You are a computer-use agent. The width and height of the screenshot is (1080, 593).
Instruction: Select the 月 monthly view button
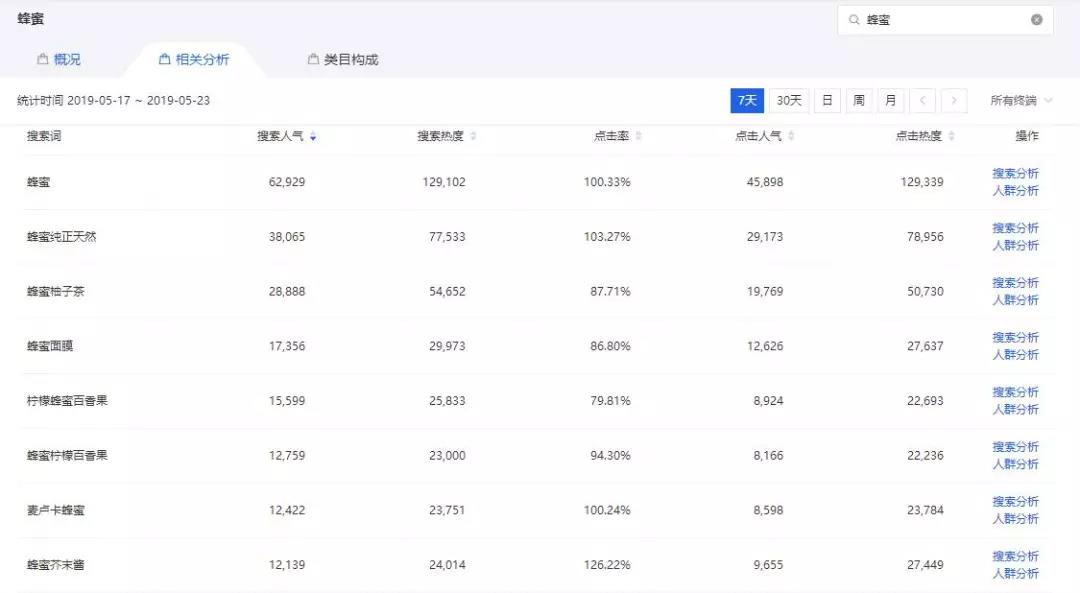coord(890,100)
